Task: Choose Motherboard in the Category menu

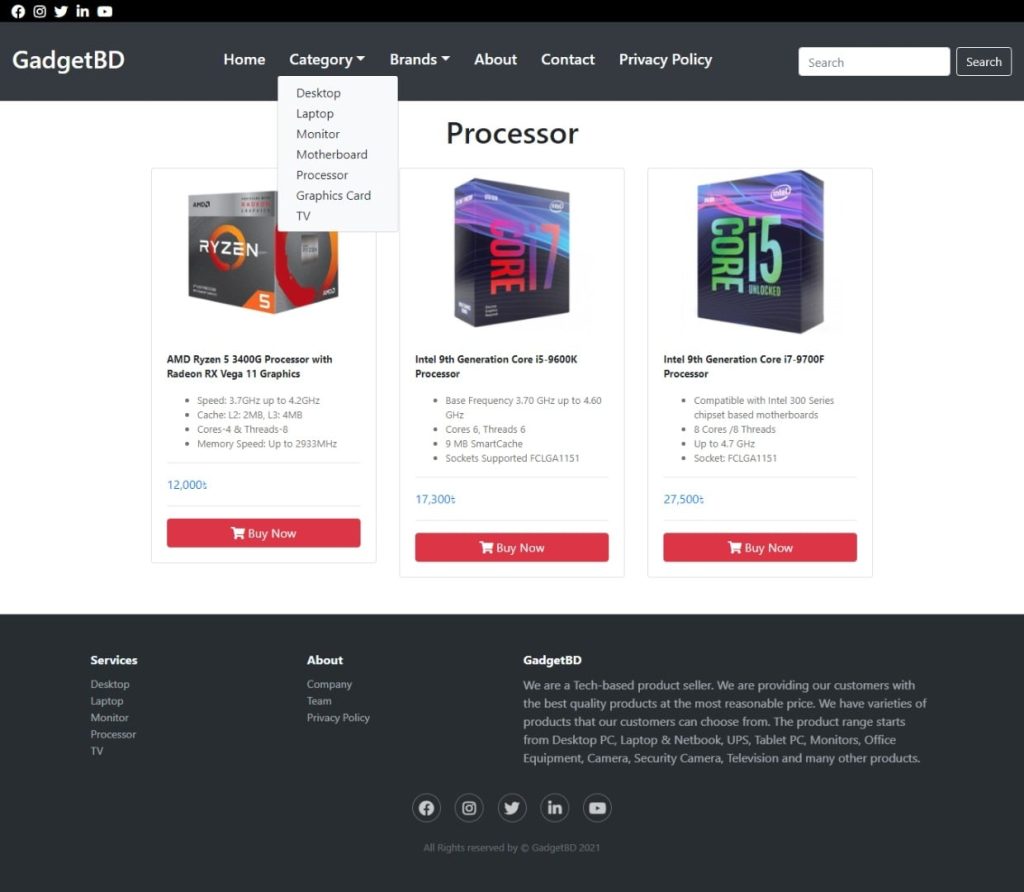Action: point(332,154)
